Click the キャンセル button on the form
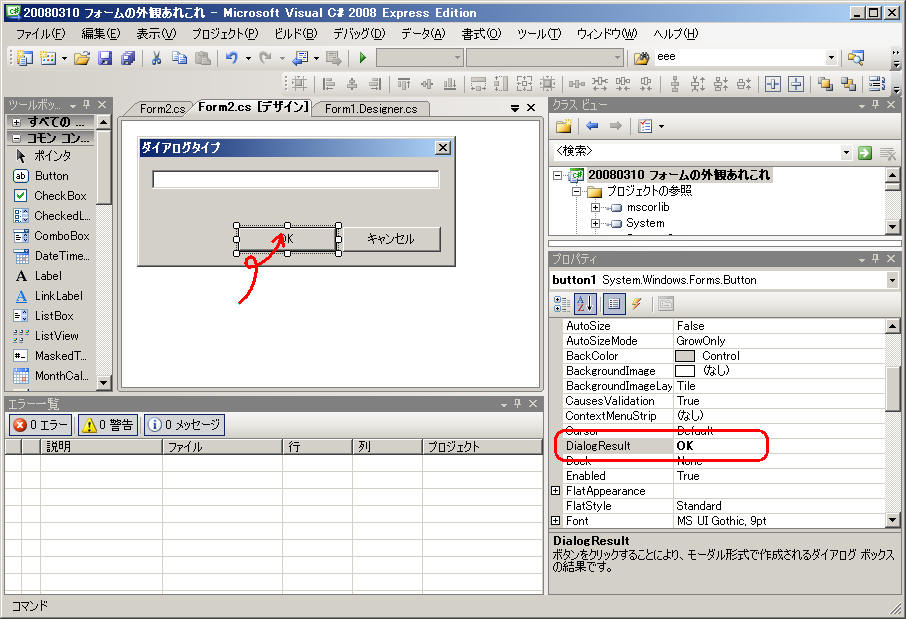Viewport: 906px width, 619px height. tap(390, 239)
